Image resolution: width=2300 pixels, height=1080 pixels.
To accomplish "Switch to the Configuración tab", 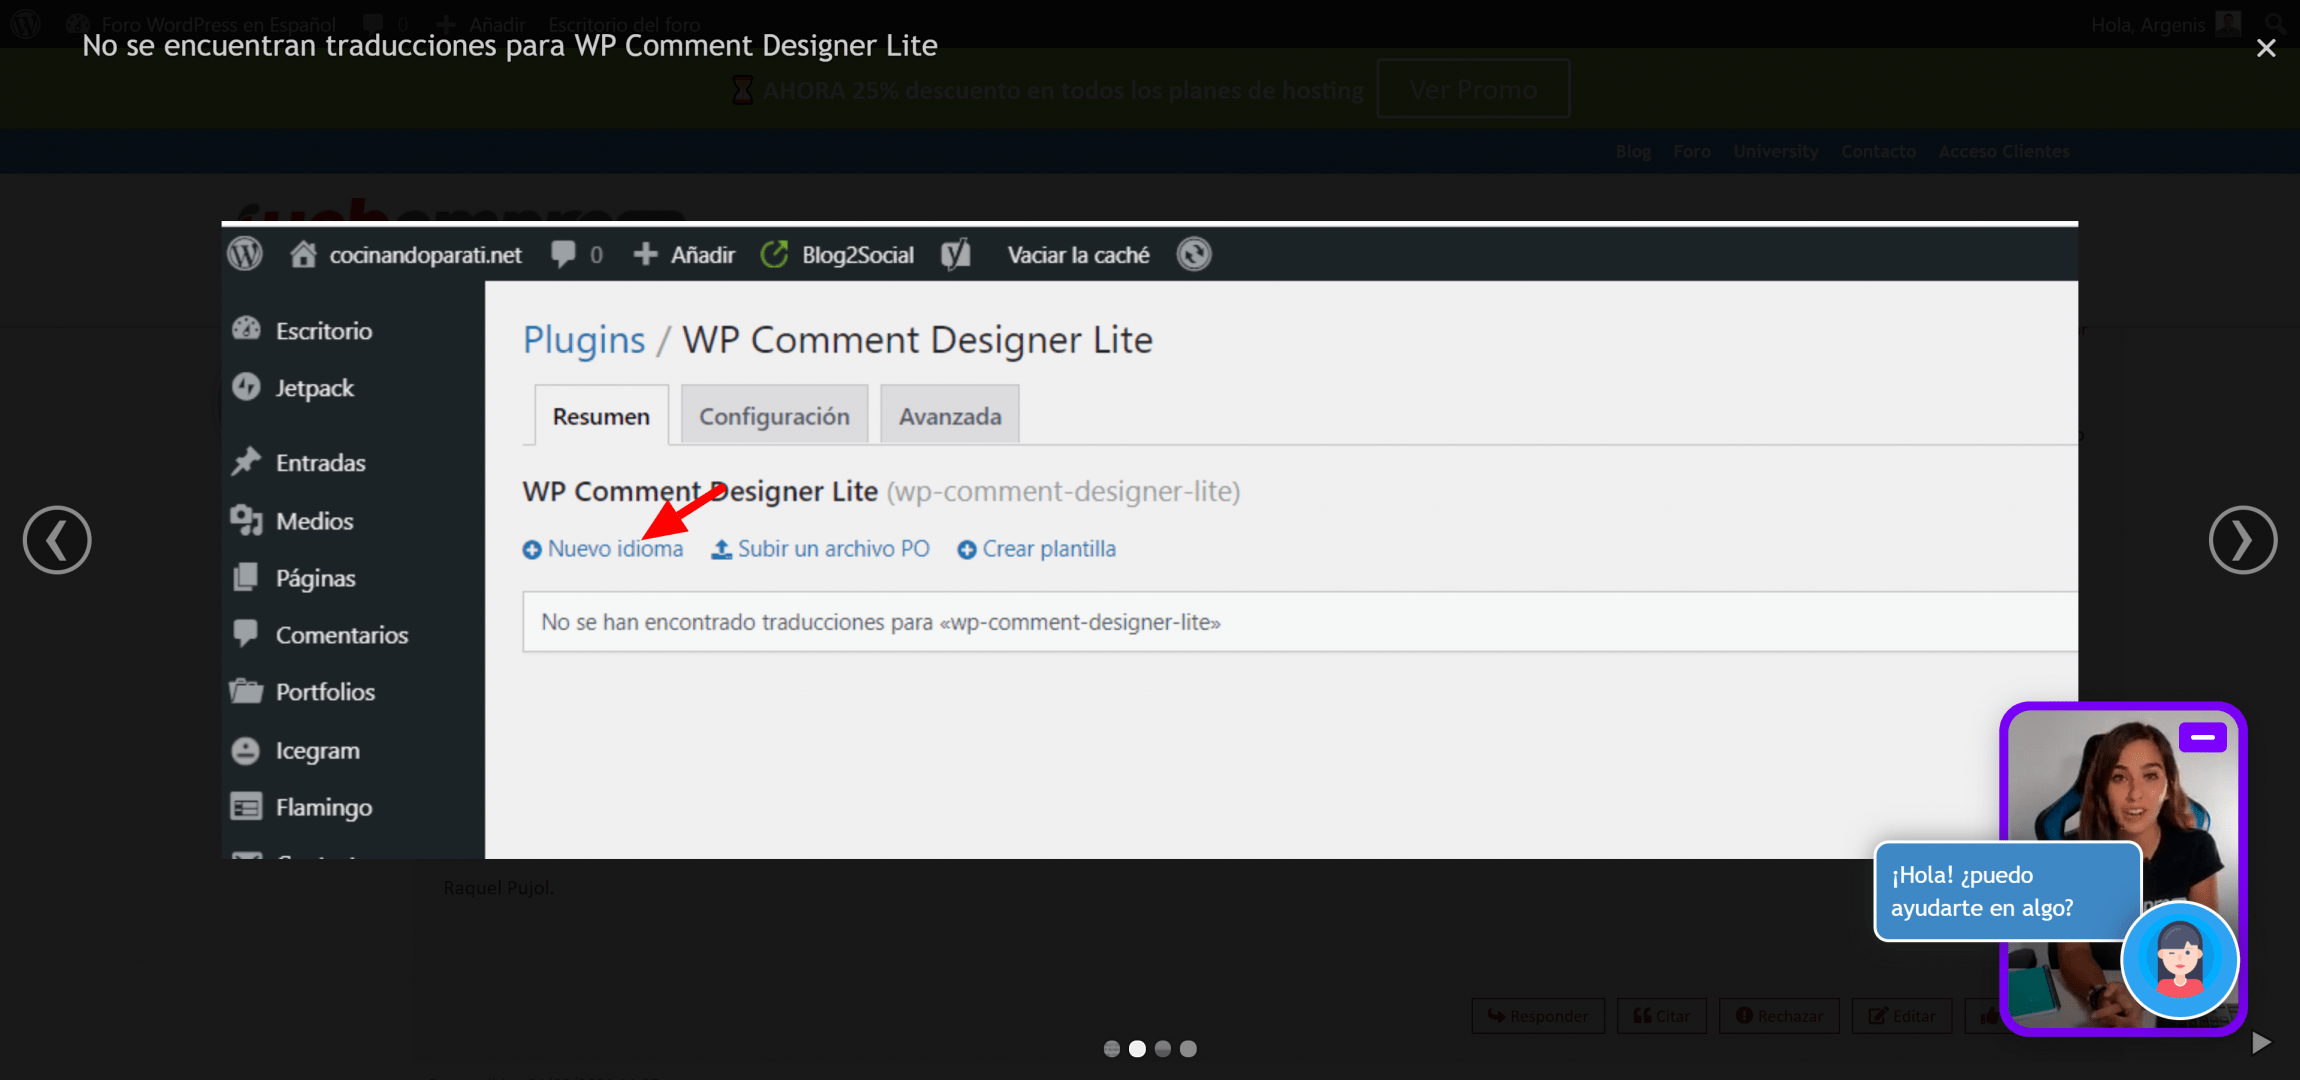I will [x=774, y=416].
